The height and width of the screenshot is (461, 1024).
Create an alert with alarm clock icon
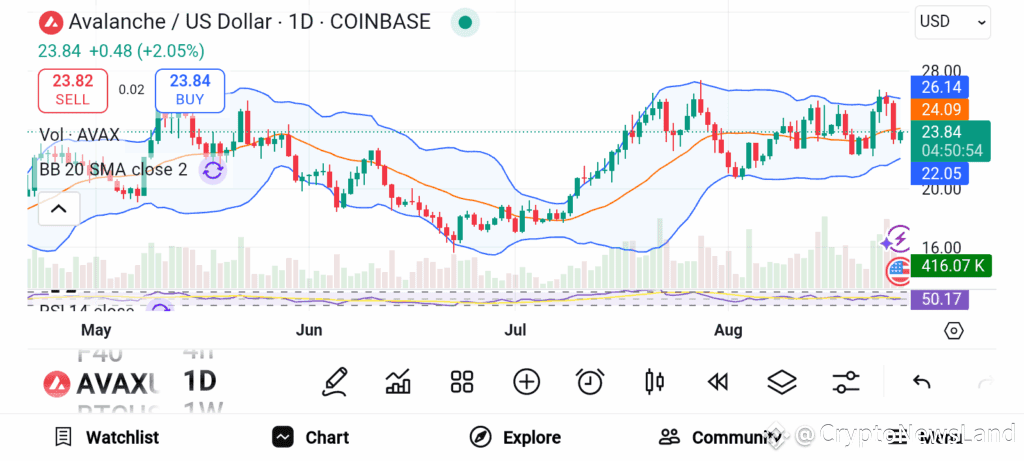(x=590, y=382)
